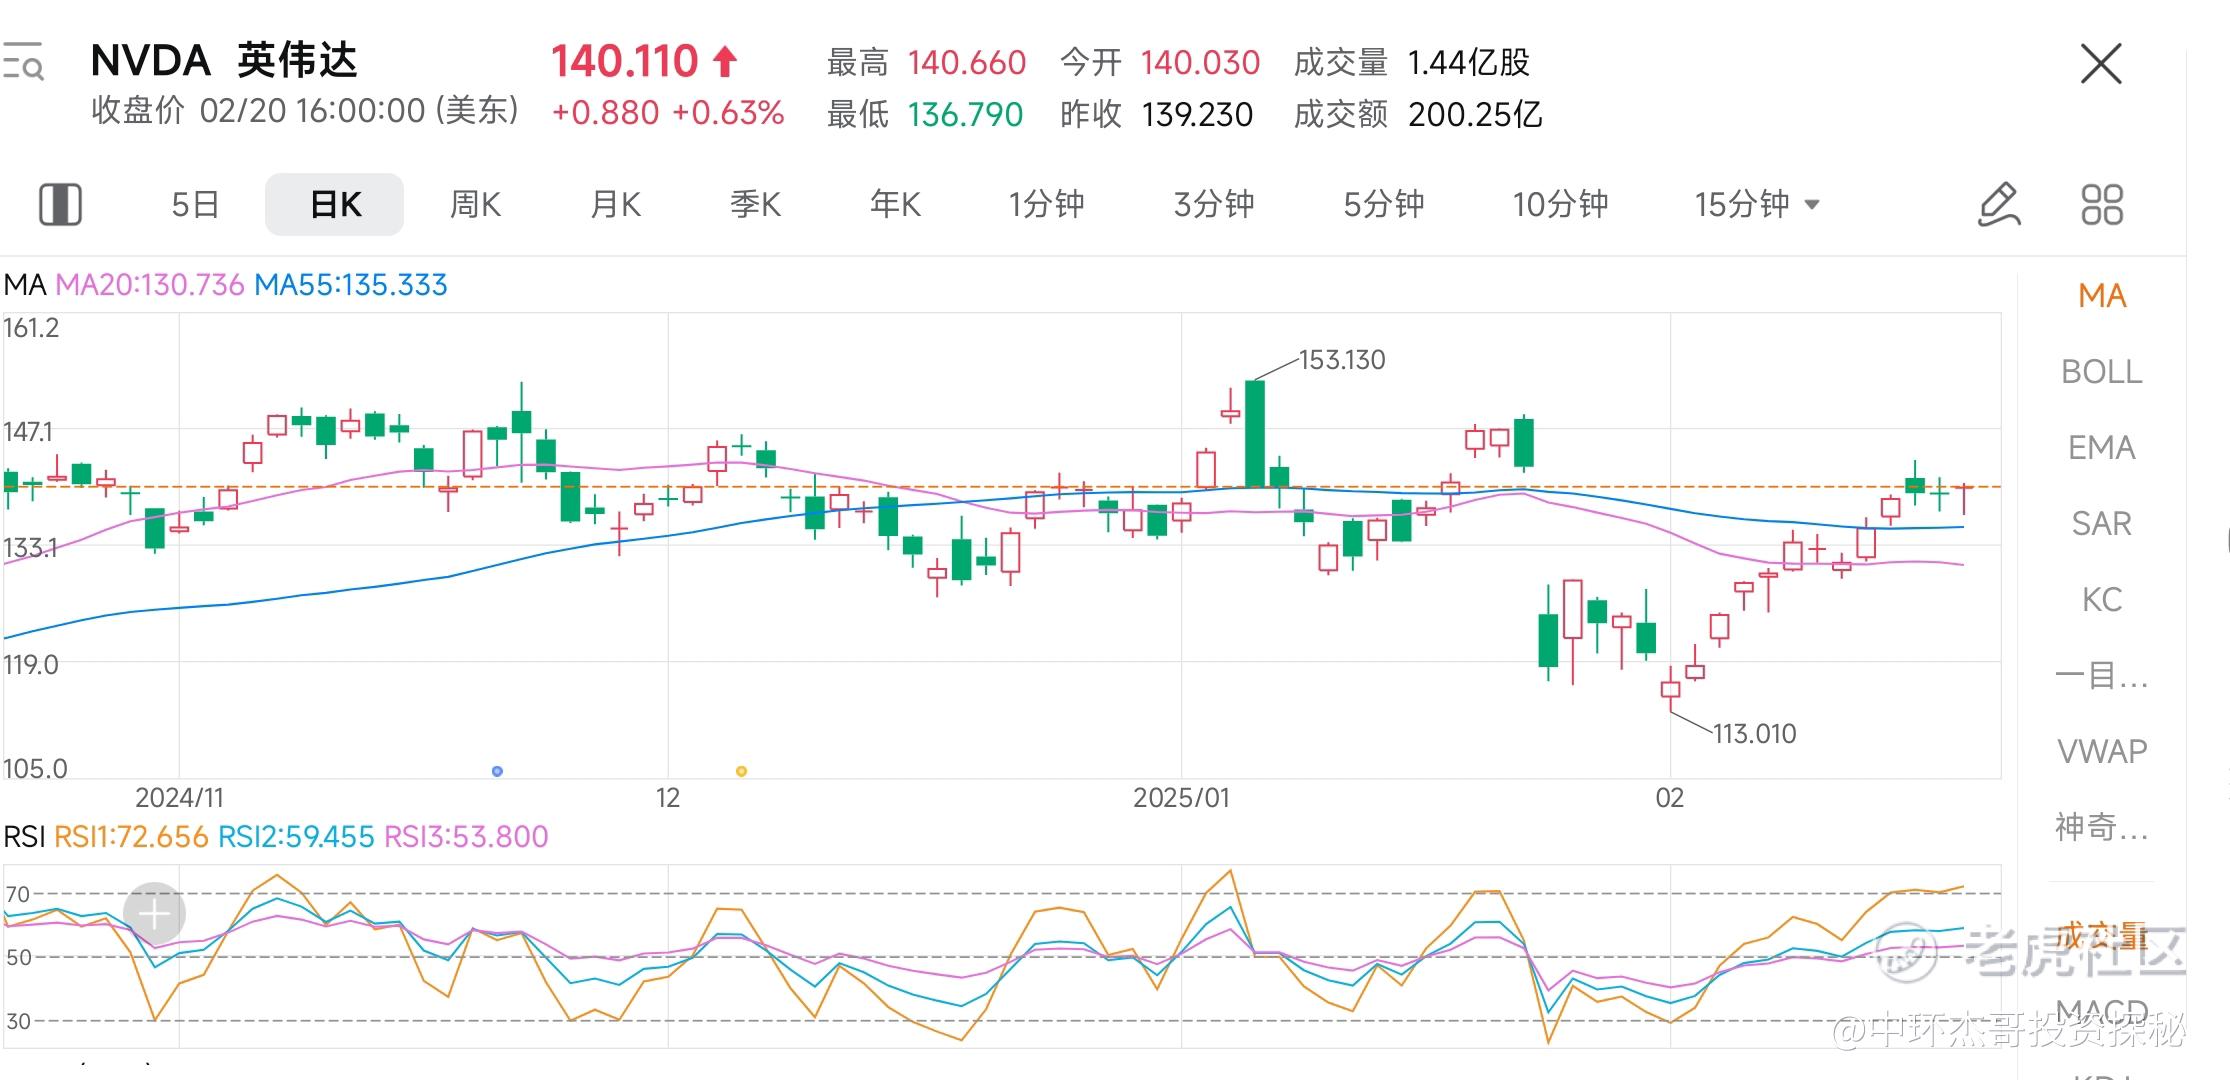Viewport: 2230px width, 1080px height.
Task: Click the MA20:130.736 legend label
Action: 150,285
